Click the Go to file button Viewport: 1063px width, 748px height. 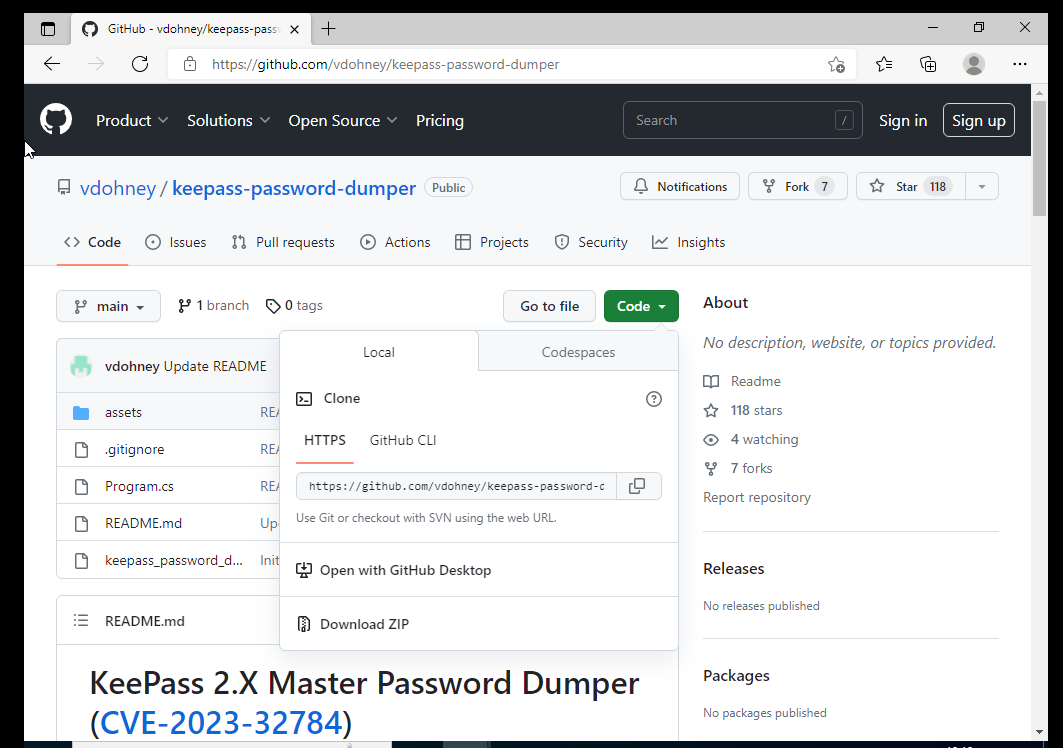549,306
